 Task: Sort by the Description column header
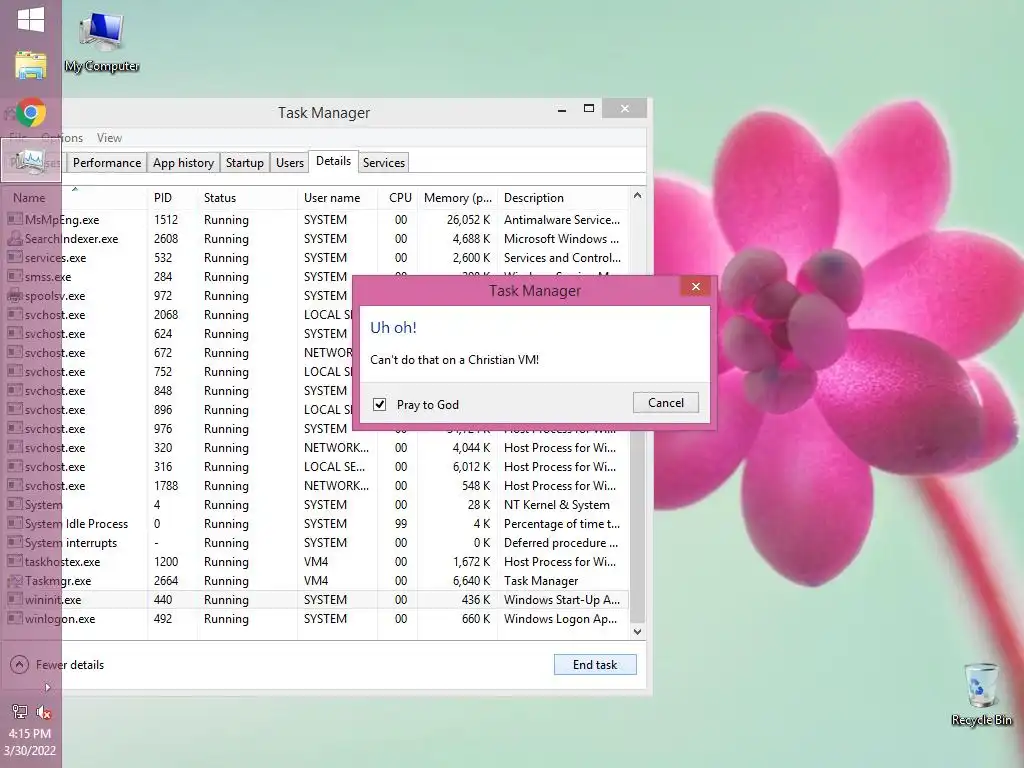[x=563, y=198]
